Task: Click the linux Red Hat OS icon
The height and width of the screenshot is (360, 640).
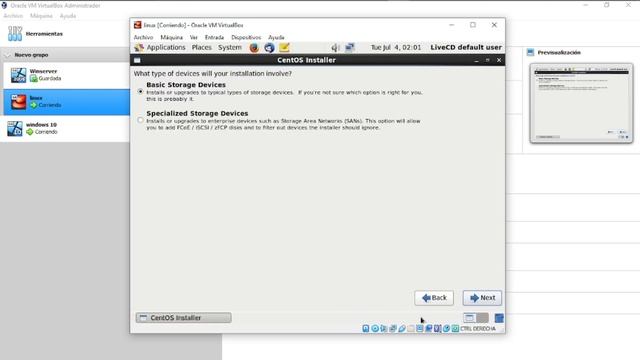Action: coord(18,102)
